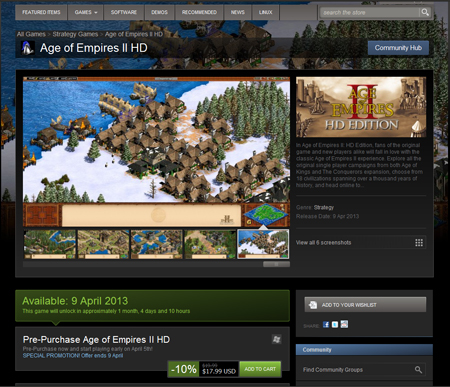Click the Special Promotion offer text
The width and height of the screenshot is (450, 387).
73,356
